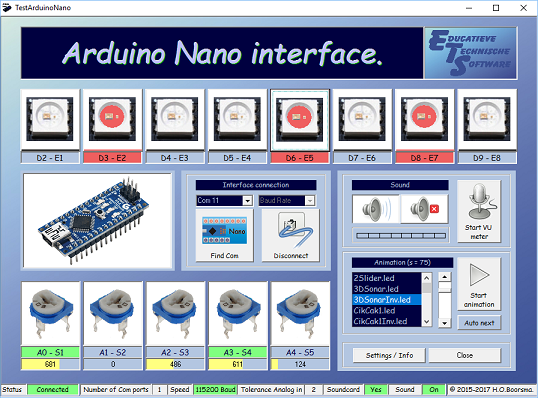Click the Sound On status field
This screenshot has width=538, height=398.
tap(434, 390)
